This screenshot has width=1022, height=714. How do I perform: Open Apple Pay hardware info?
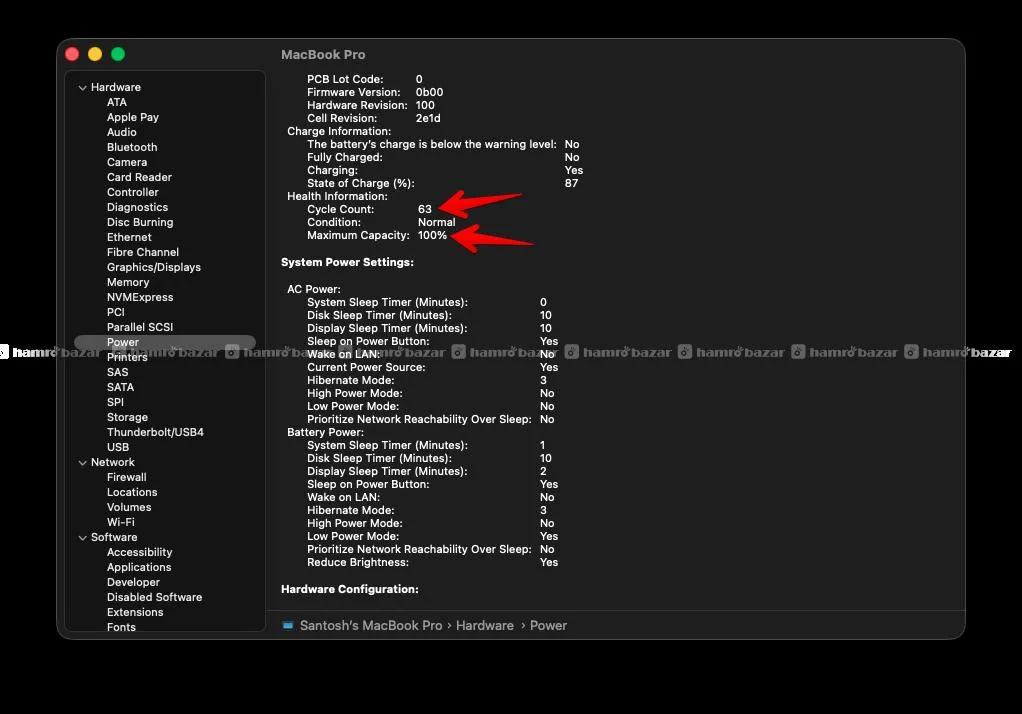pos(133,117)
